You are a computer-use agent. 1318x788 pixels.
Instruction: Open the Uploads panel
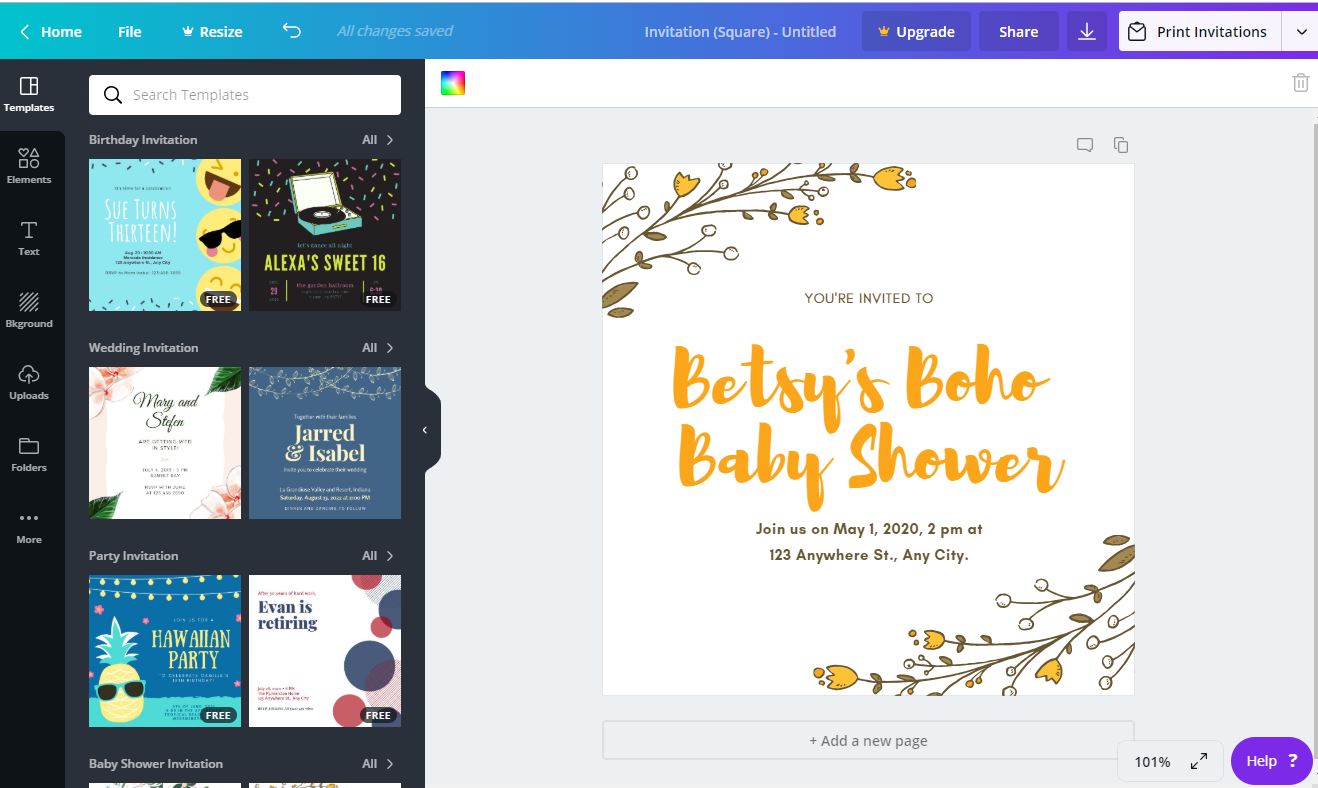(29, 382)
